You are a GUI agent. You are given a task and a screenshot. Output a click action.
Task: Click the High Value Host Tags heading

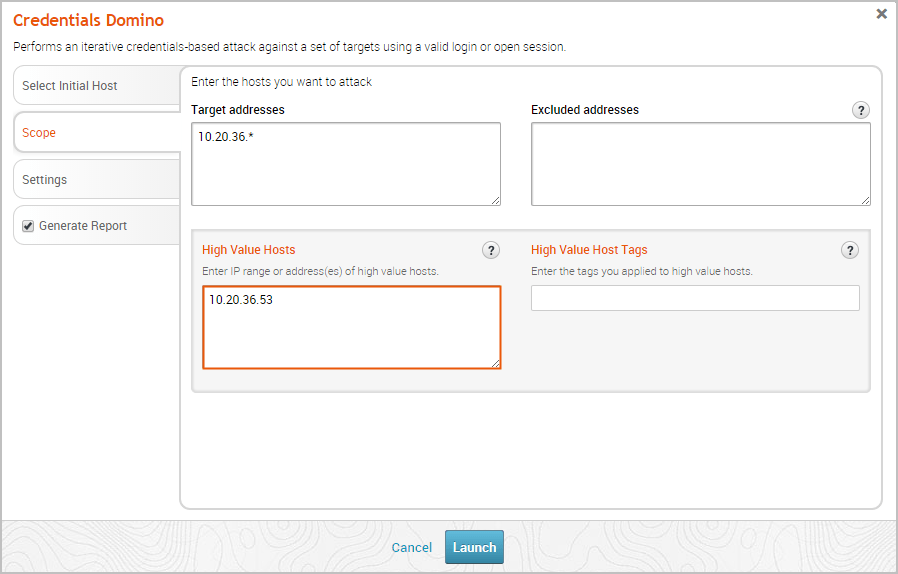point(589,250)
